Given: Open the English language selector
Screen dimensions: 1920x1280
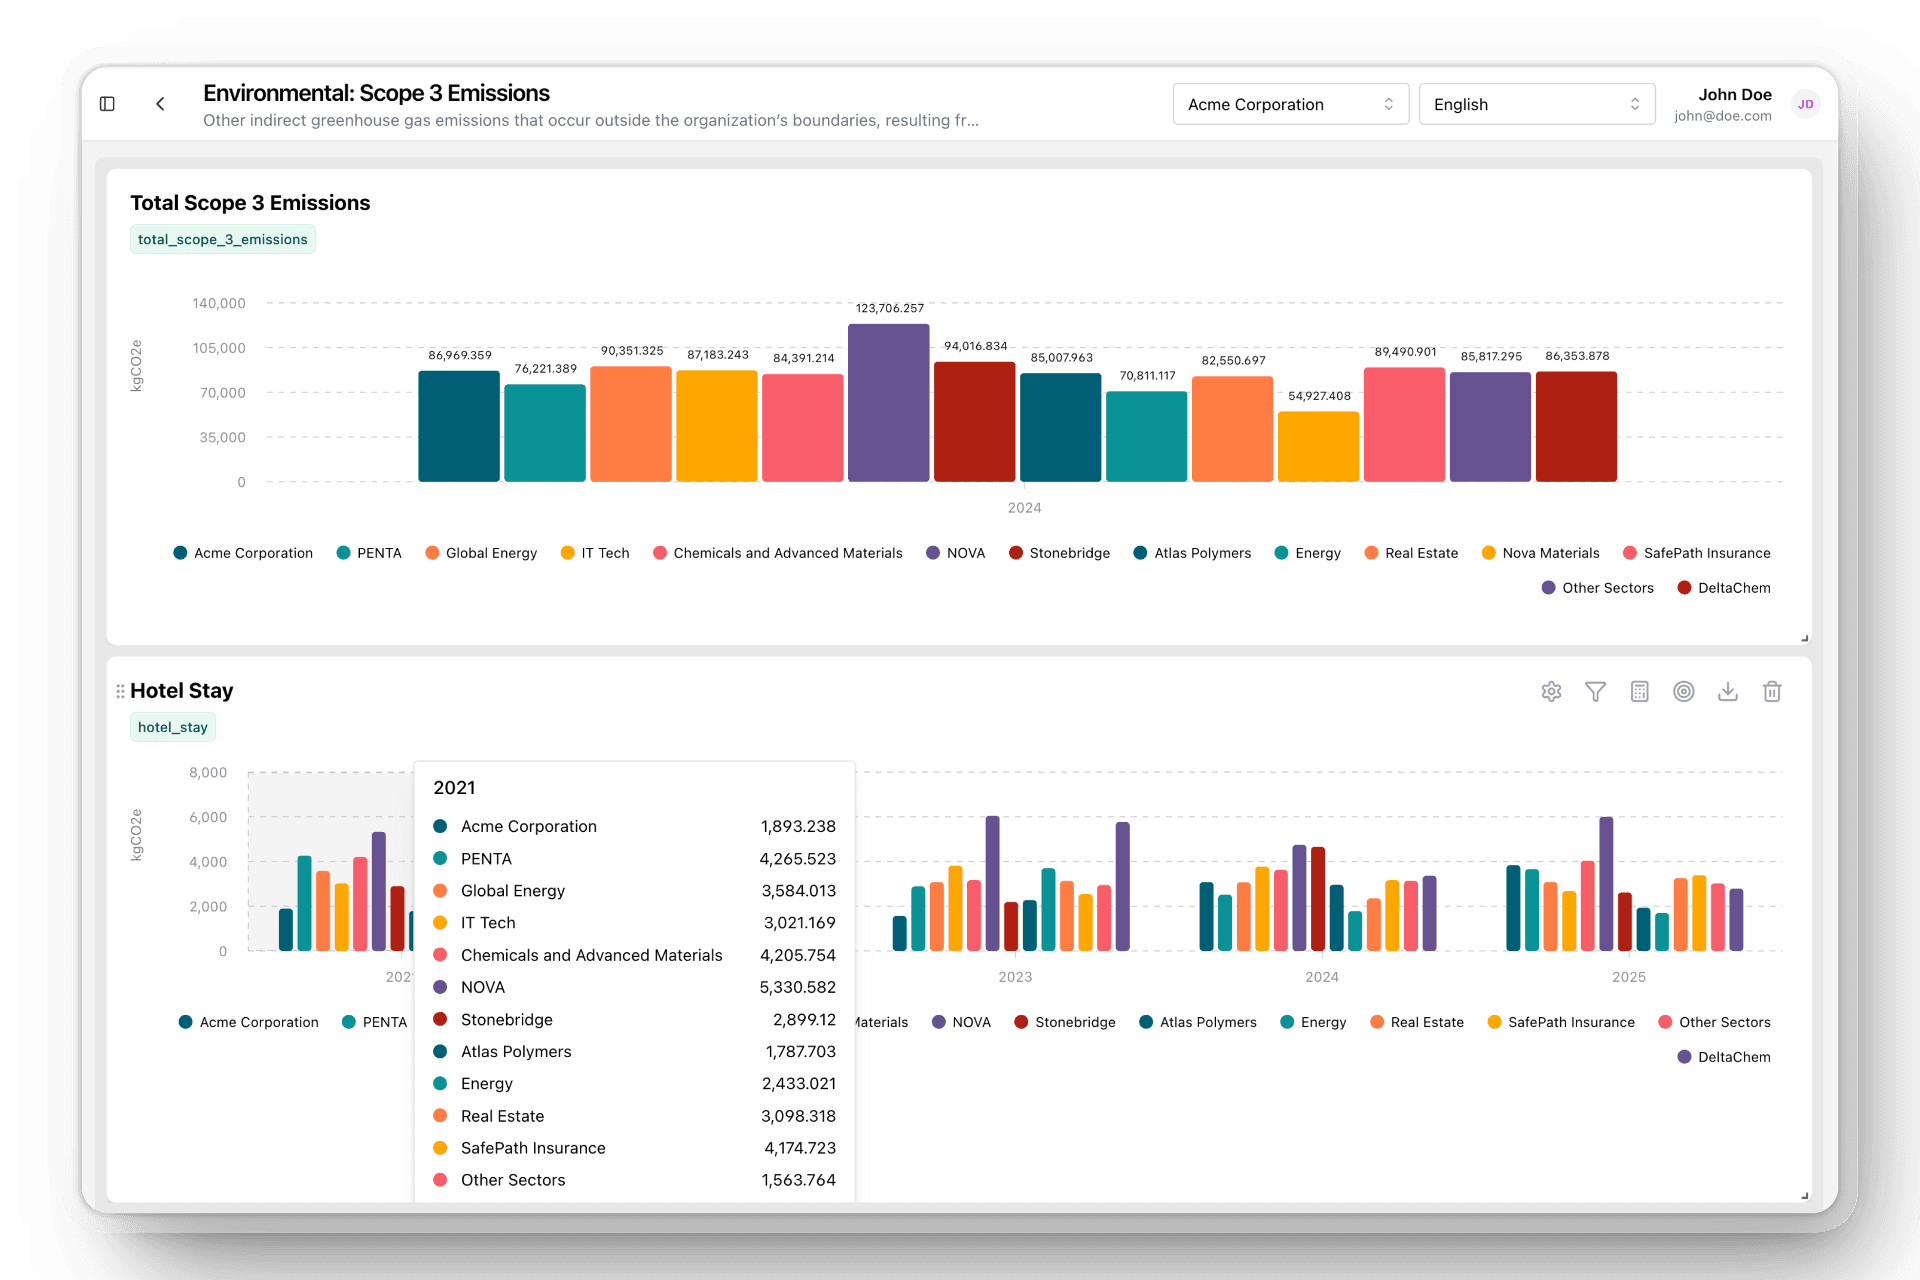Looking at the screenshot, I should 1537,103.
